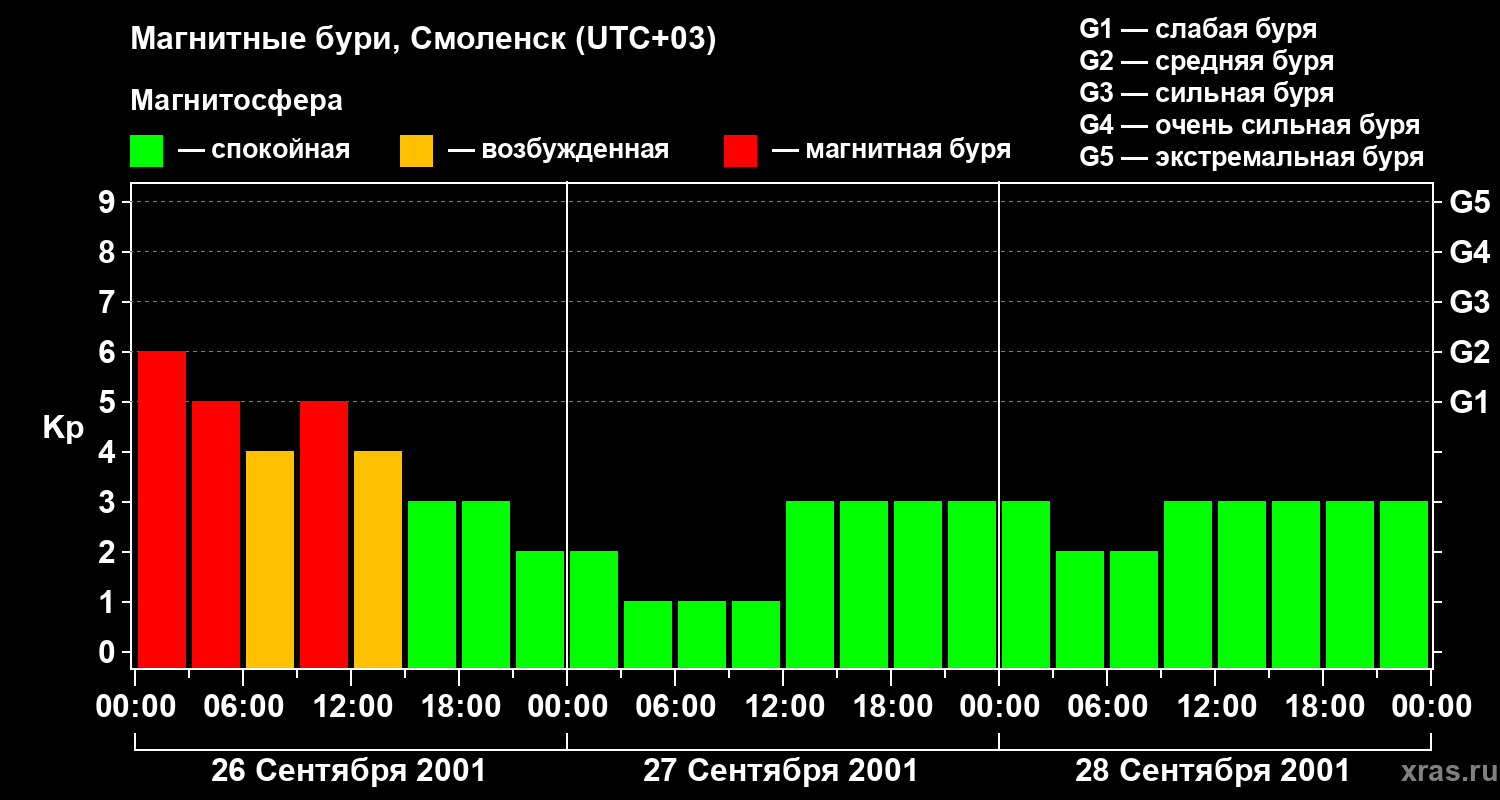The image size is (1500, 800).
Task: Click the 'G5 — экстремальная буря' legend line
Action: (x=1251, y=157)
